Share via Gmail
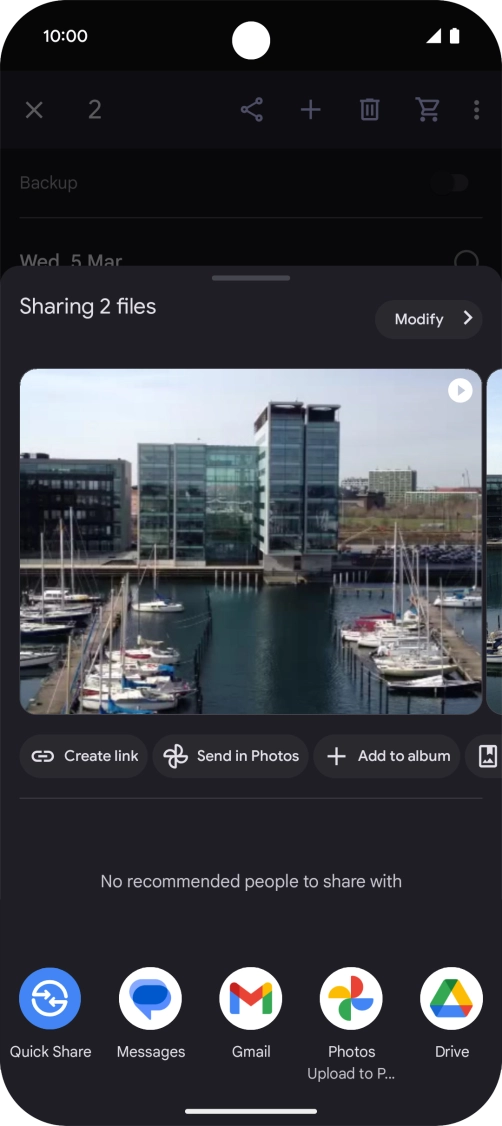502x1126 pixels. point(251,1013)
